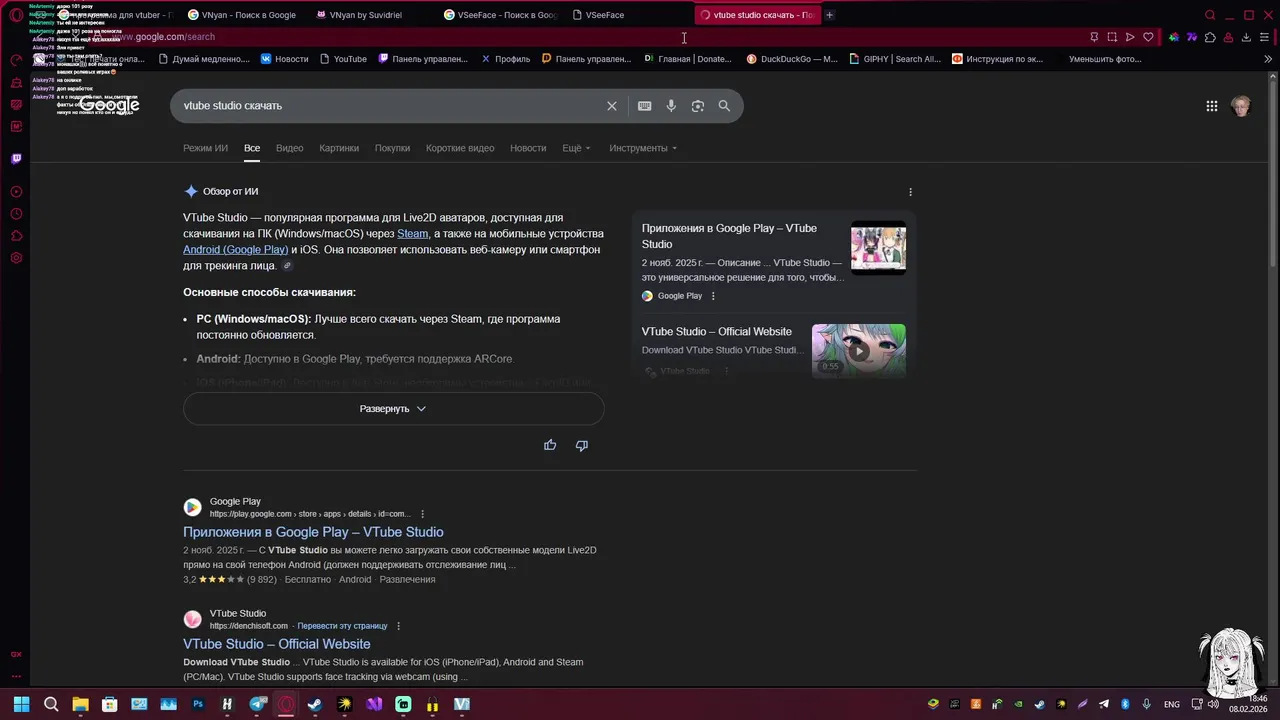Click the Google logo

[109, 106]
